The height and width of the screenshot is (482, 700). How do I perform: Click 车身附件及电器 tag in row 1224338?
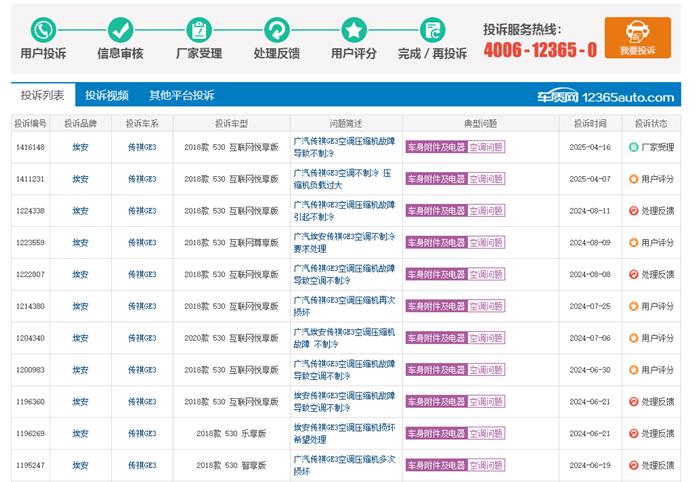pyautogui.click(x=436, y=211)
